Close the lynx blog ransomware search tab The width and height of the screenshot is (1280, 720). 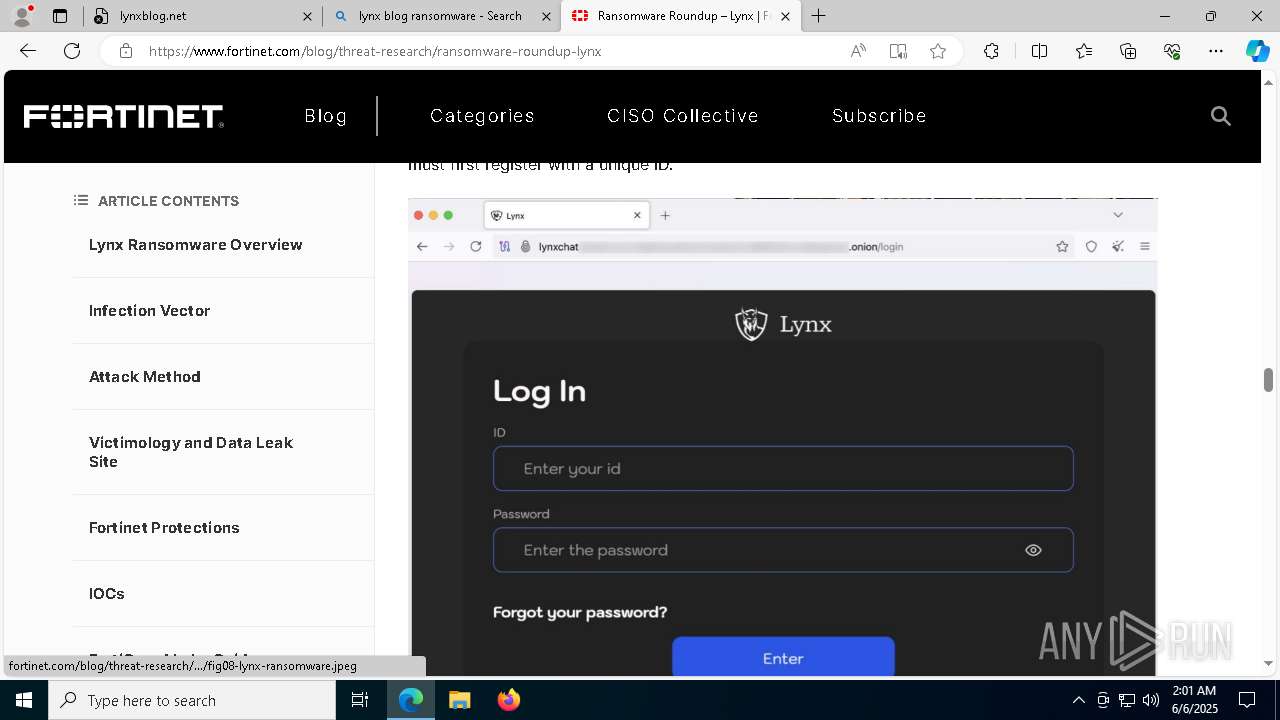pyautogui.click(x=547, y=16)
